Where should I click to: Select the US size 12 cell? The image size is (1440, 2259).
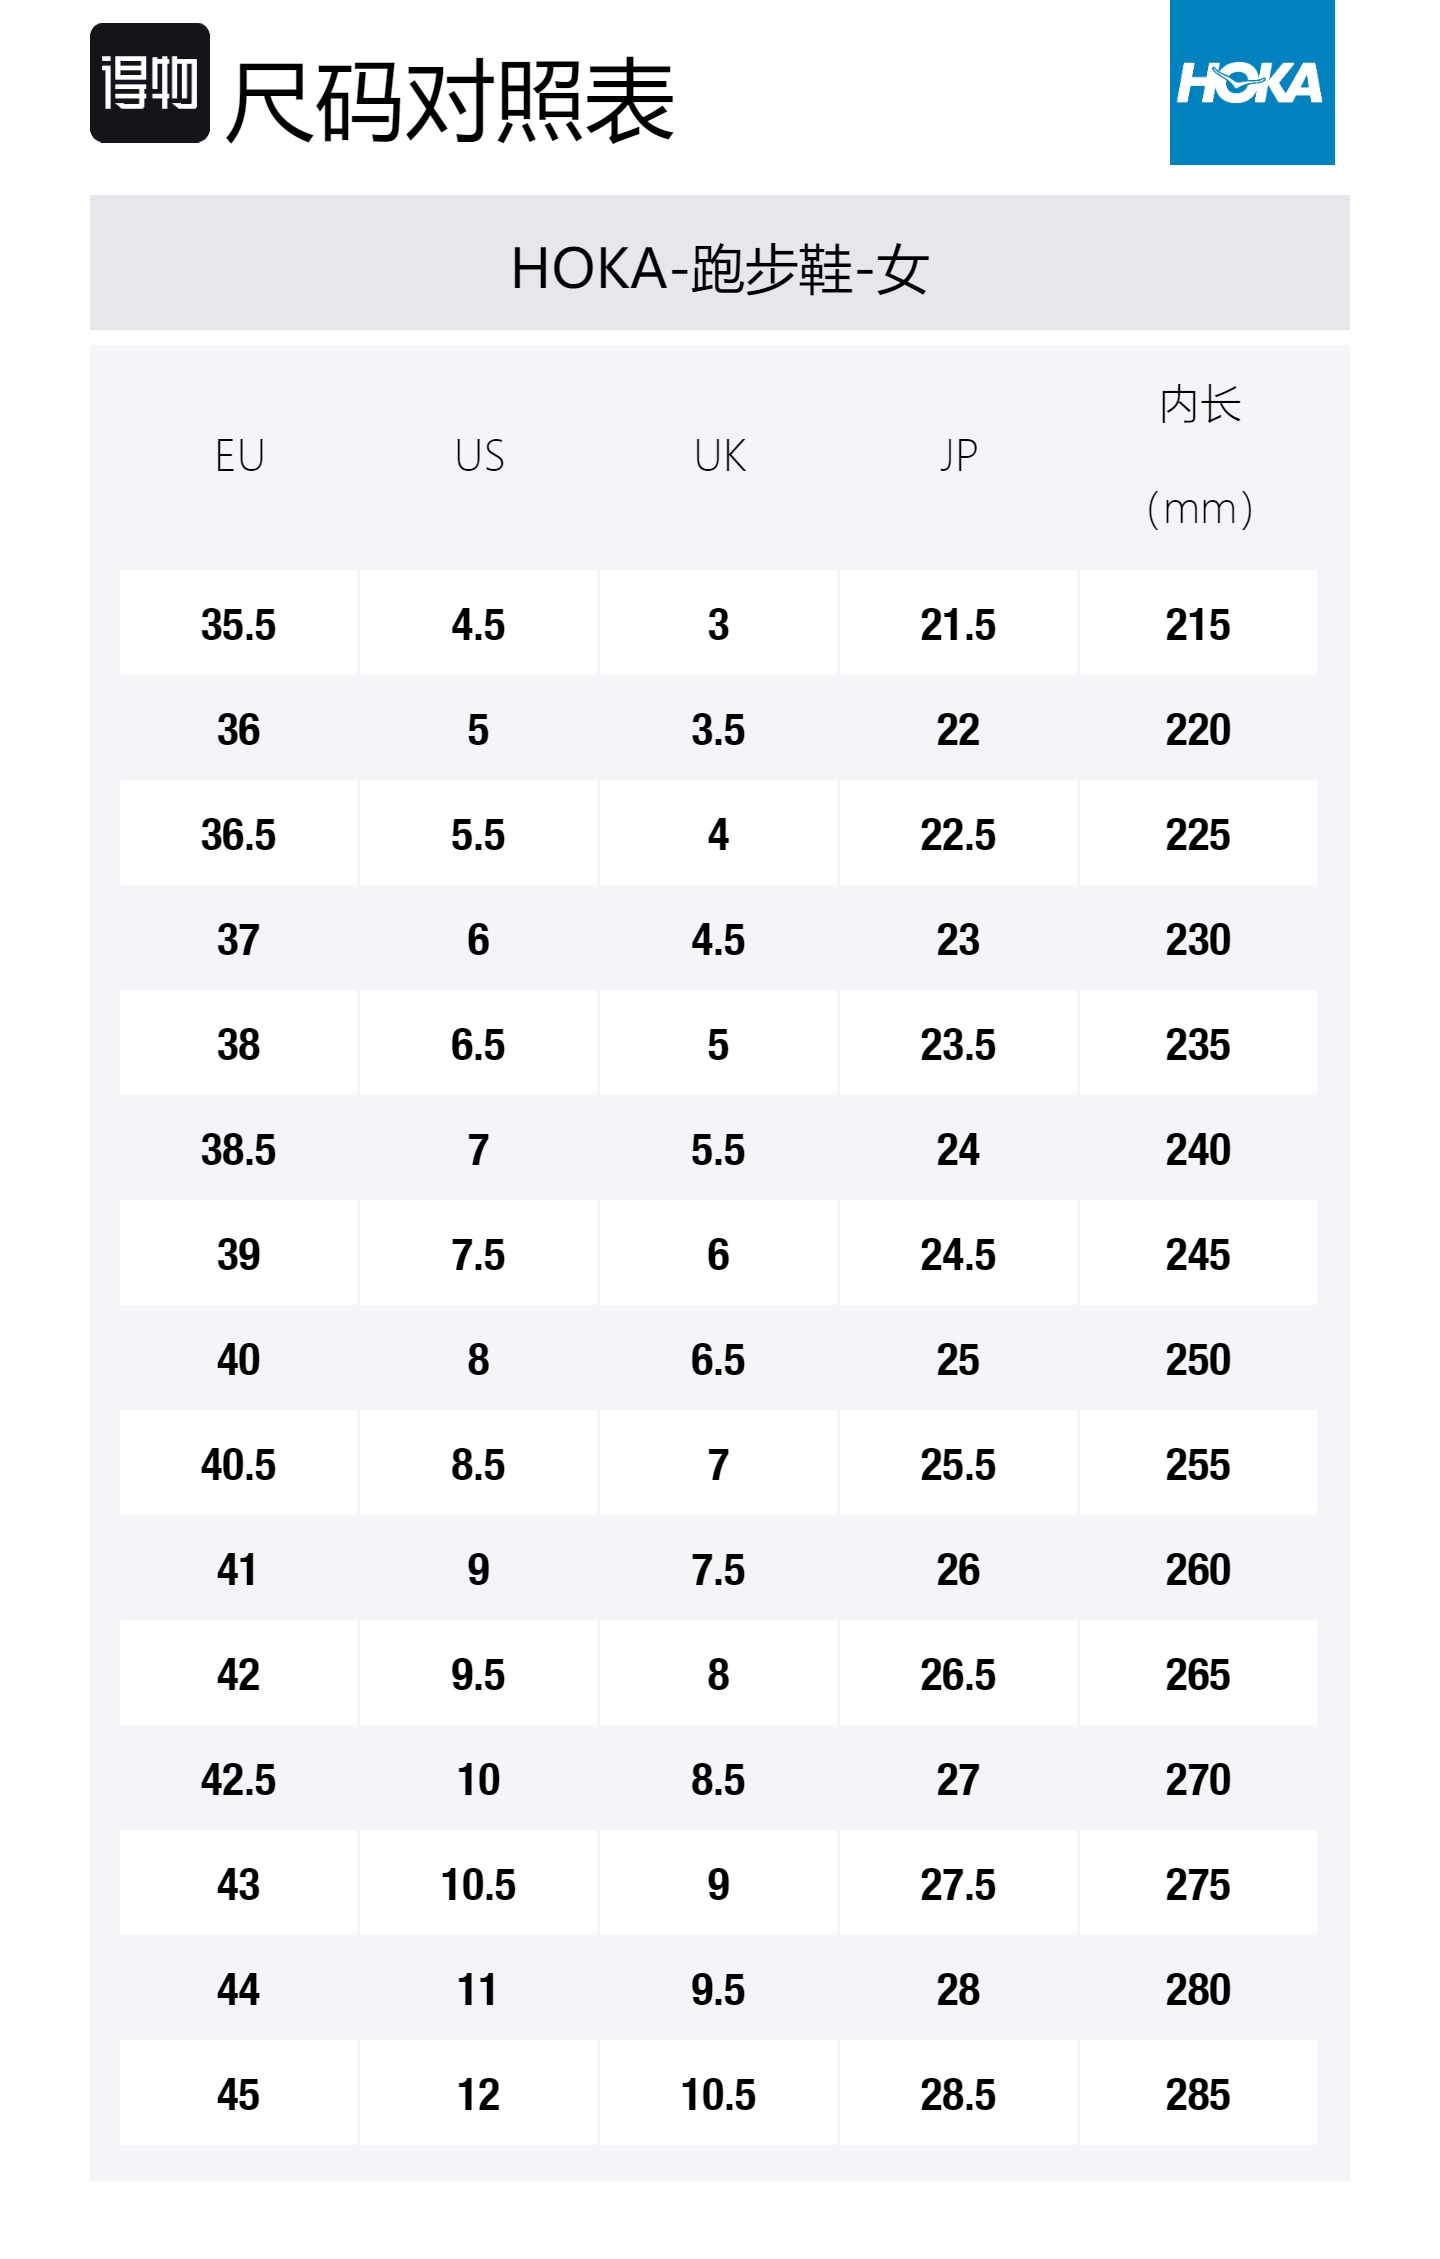[x=478, y=2095]
